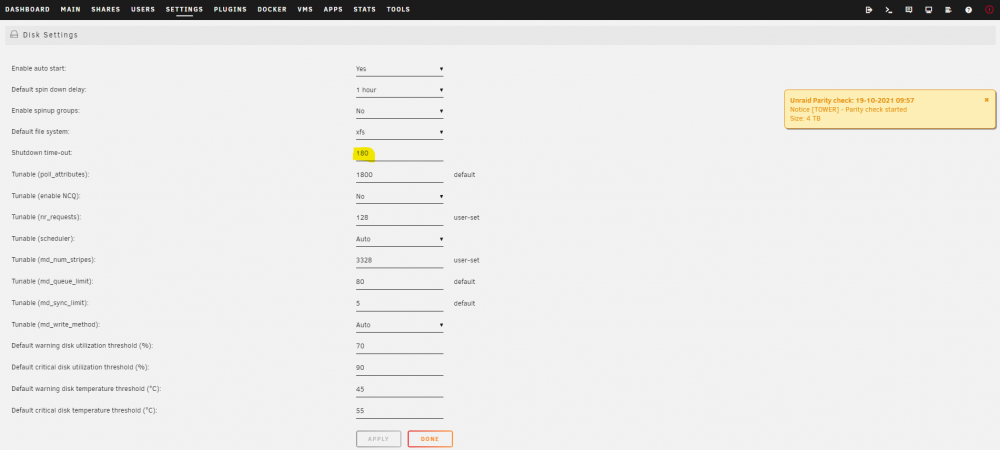Open the feedback icon in top bar

coord(908,10)
